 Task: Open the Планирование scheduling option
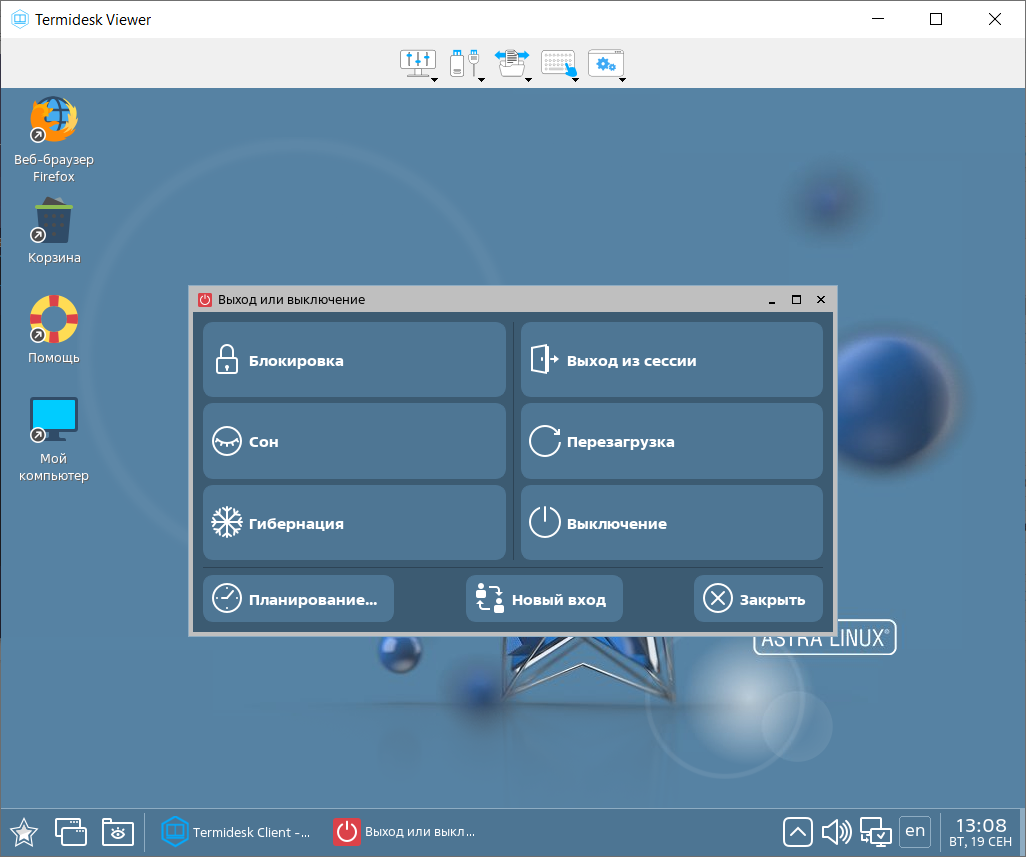[x=298, y=599]
